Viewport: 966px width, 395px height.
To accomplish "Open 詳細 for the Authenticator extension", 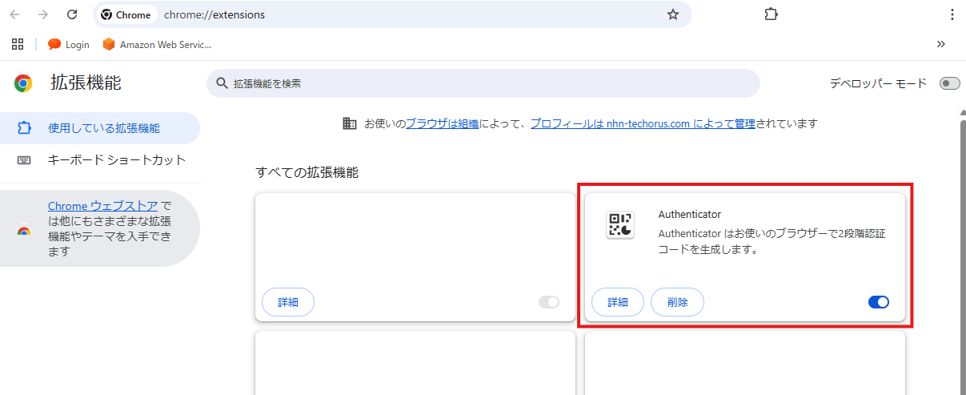I will coord(618,302).
